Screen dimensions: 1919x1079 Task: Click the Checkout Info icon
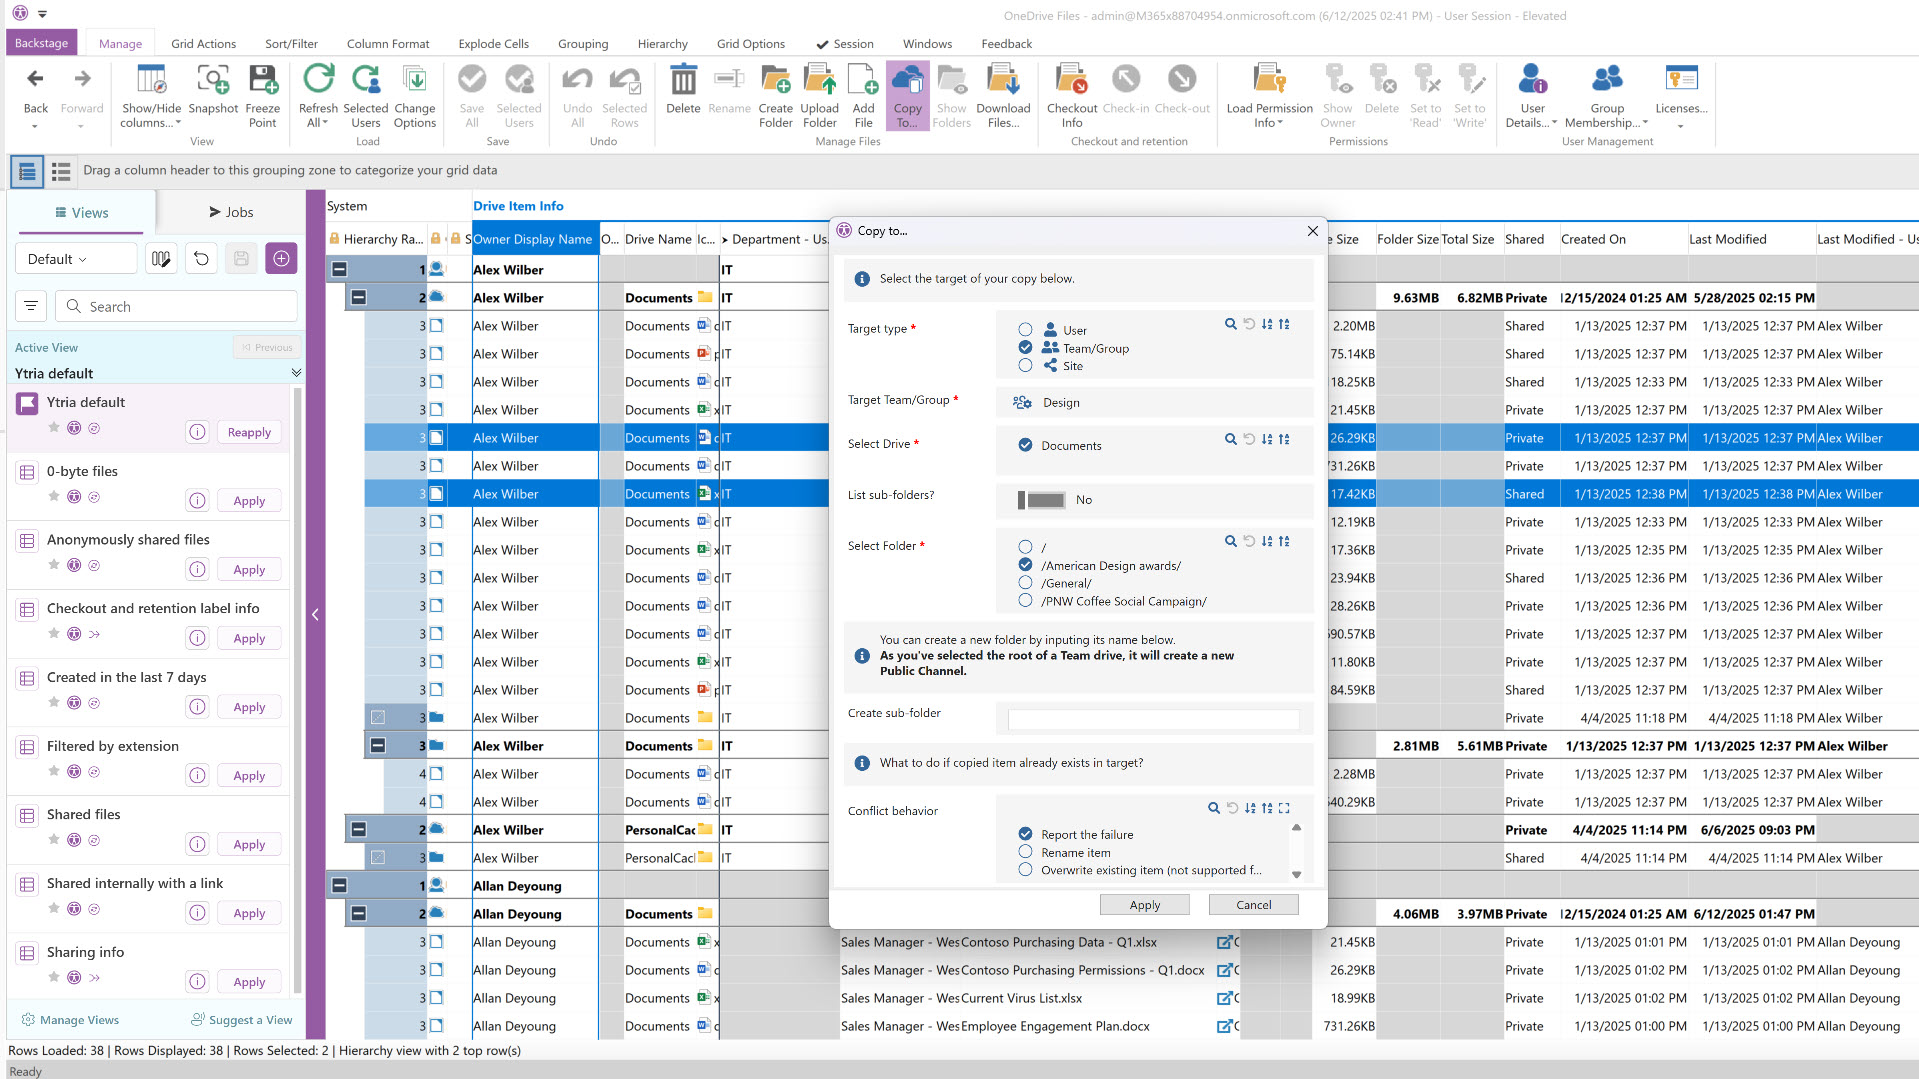[x=1072, y=80]
